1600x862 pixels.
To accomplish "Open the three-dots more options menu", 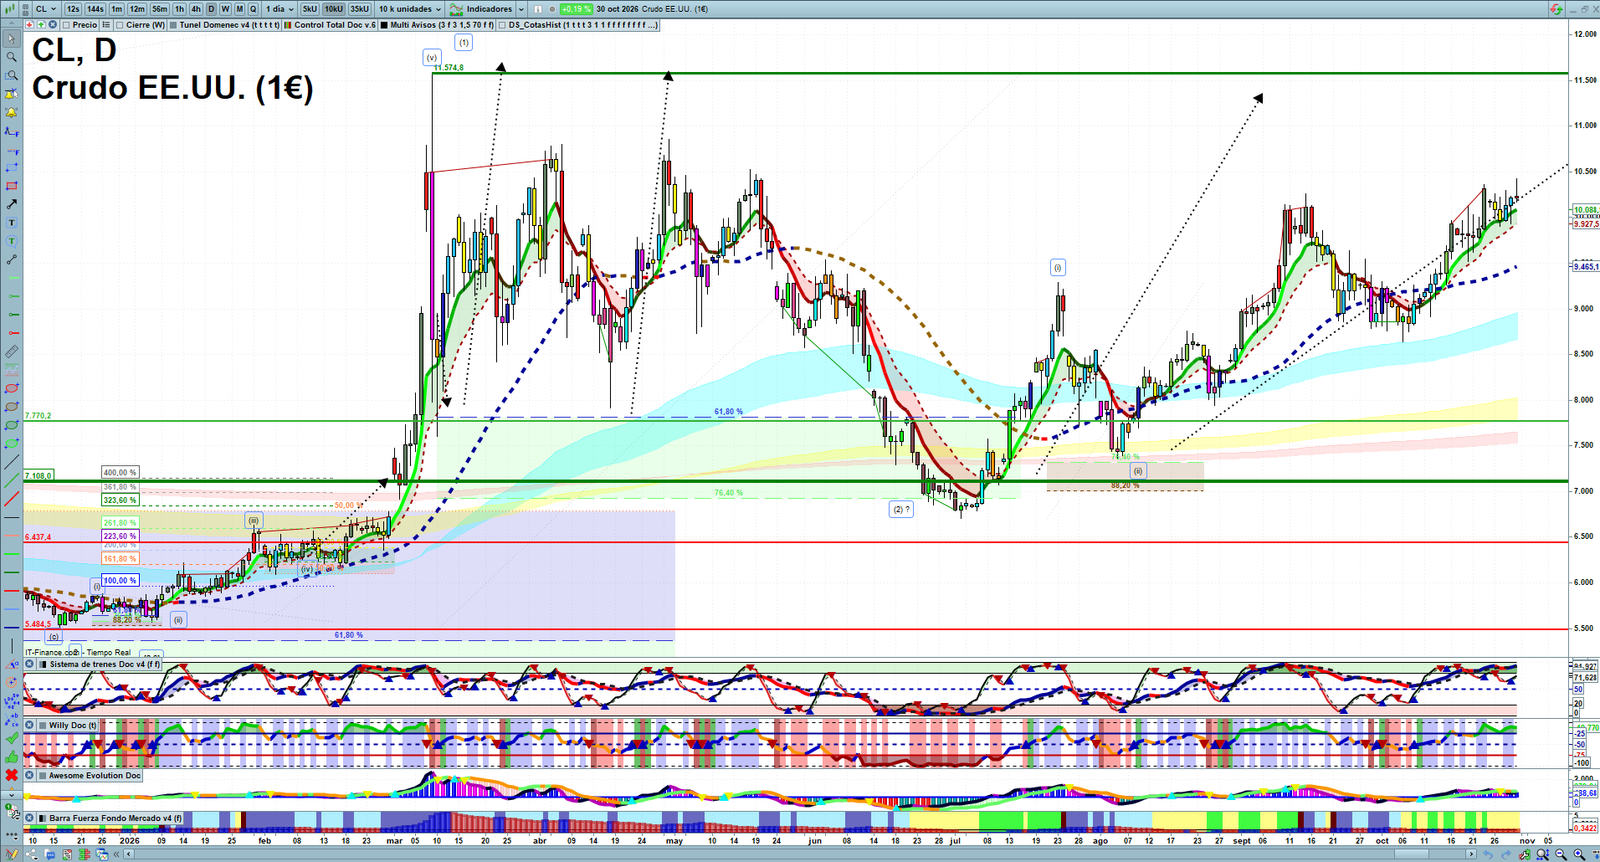I will pyautogui.click(x=11, y=834).
